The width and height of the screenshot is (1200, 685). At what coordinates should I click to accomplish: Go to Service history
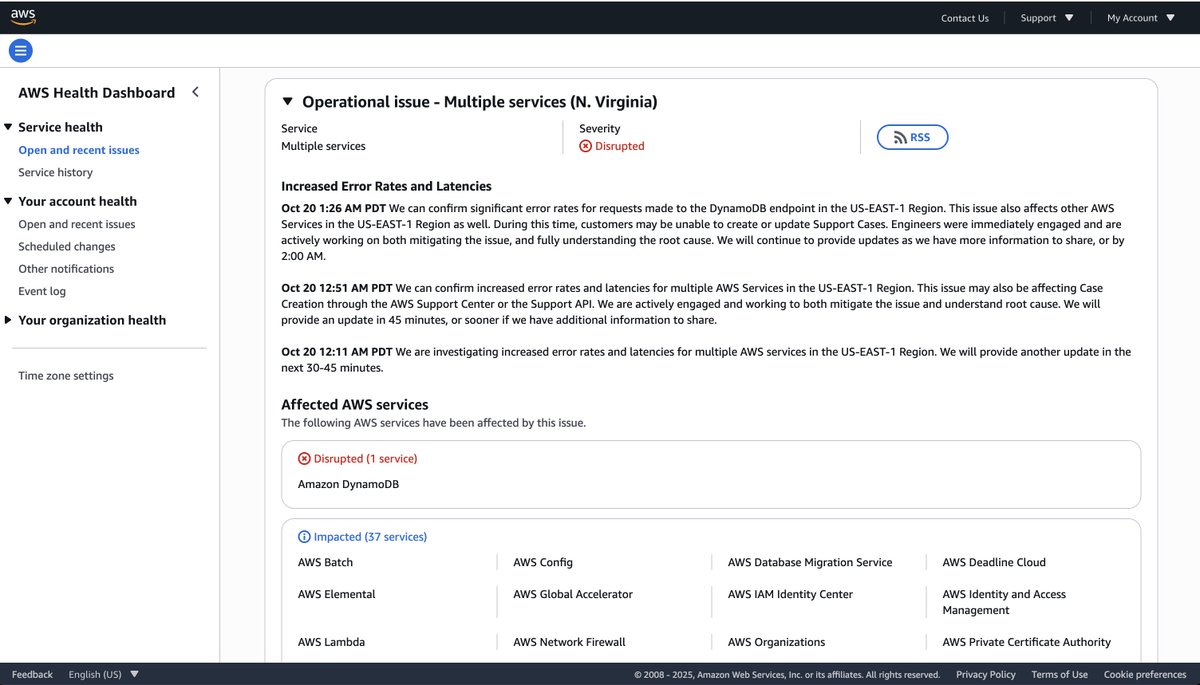click(55, 172)
